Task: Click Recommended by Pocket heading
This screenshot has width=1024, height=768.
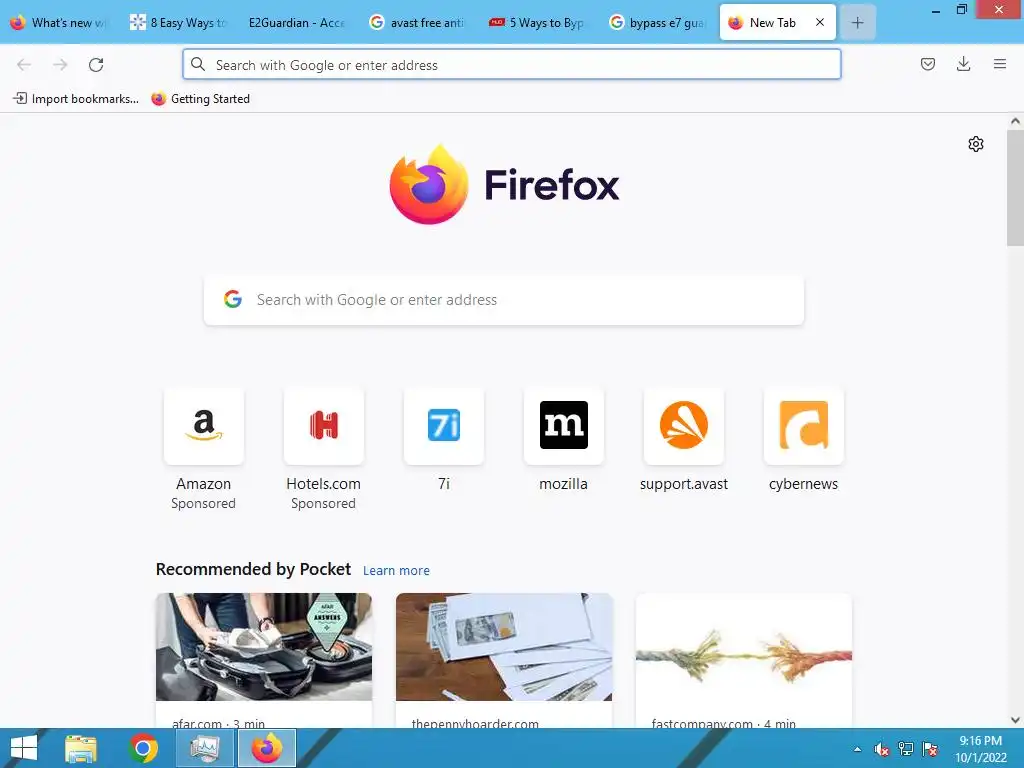Action: tap(253, 569)
